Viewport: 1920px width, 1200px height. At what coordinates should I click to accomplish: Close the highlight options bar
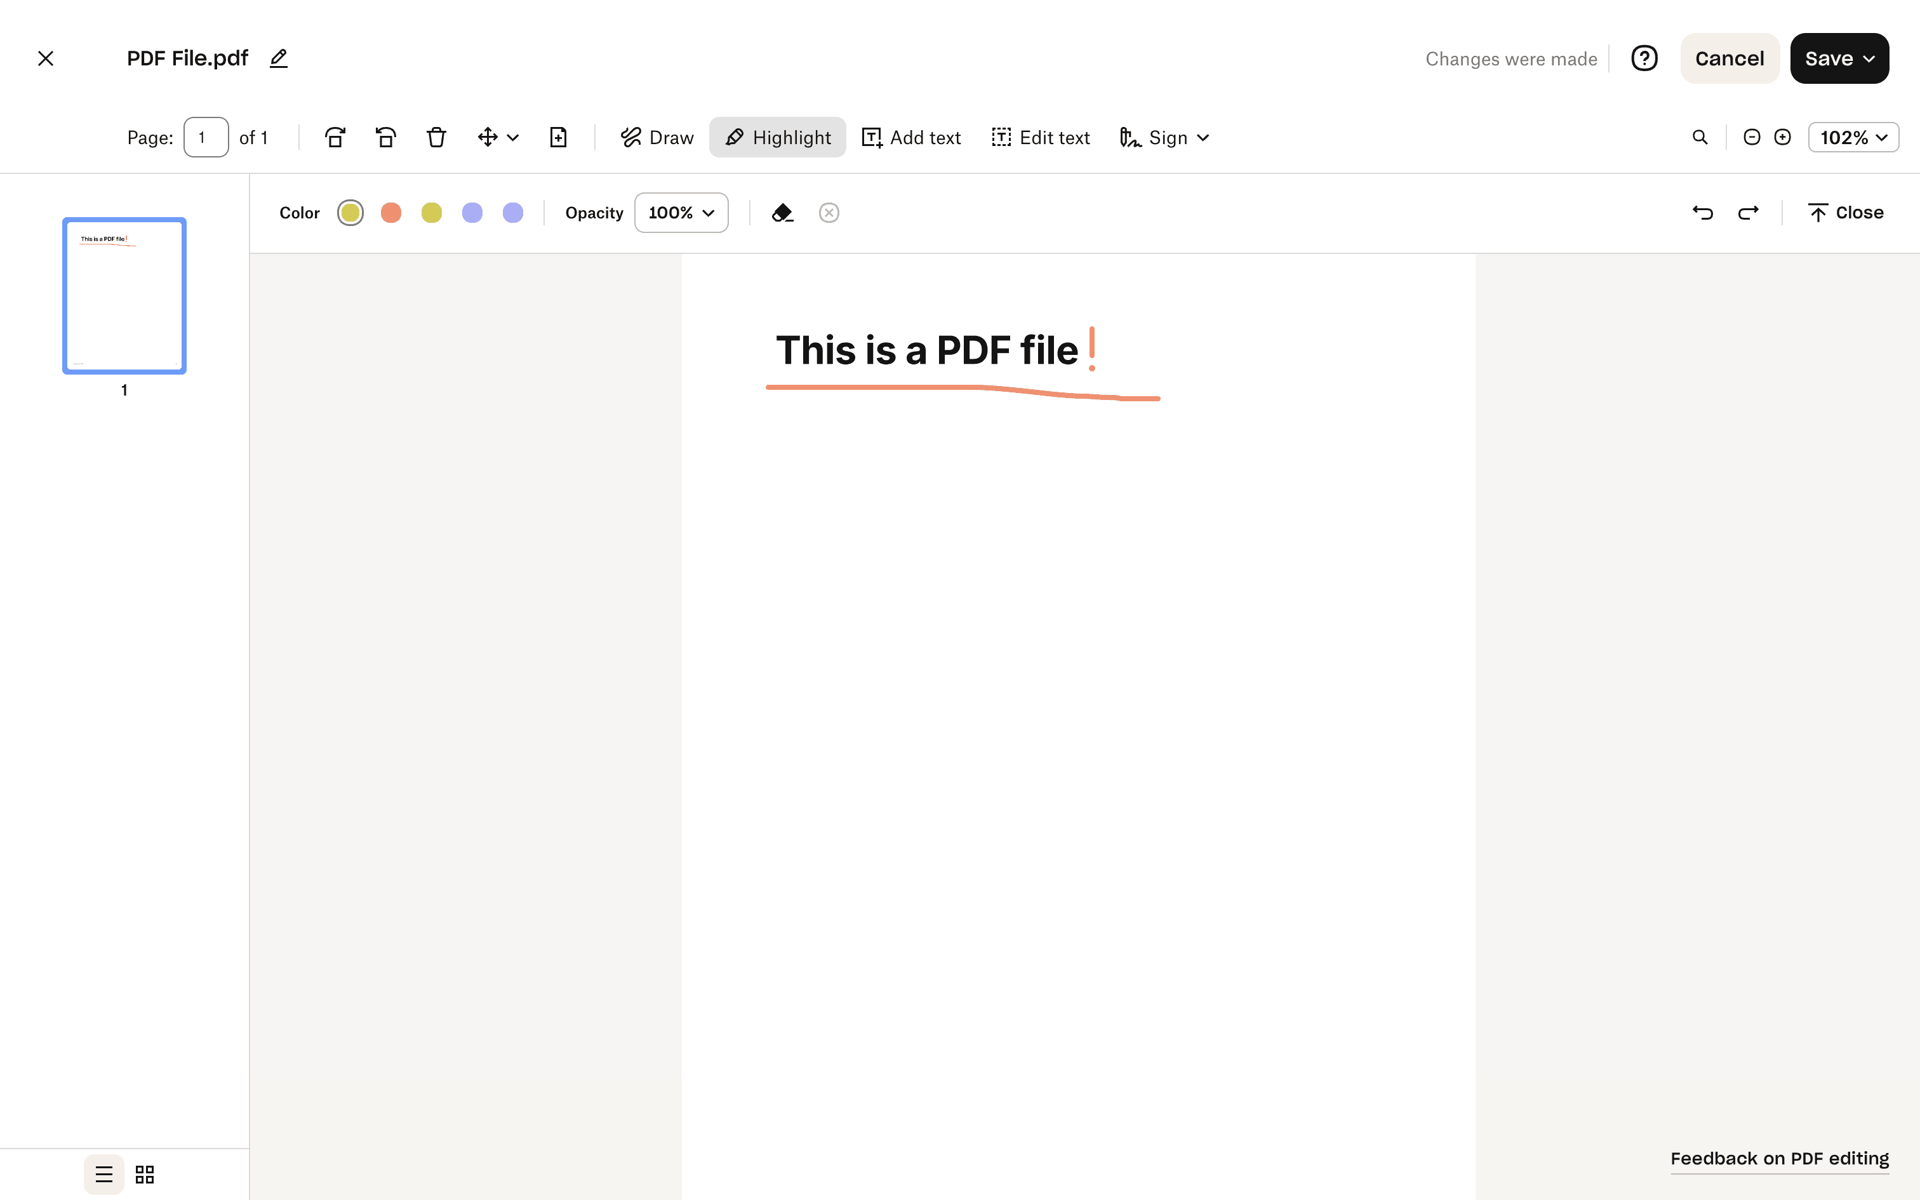1846,213
